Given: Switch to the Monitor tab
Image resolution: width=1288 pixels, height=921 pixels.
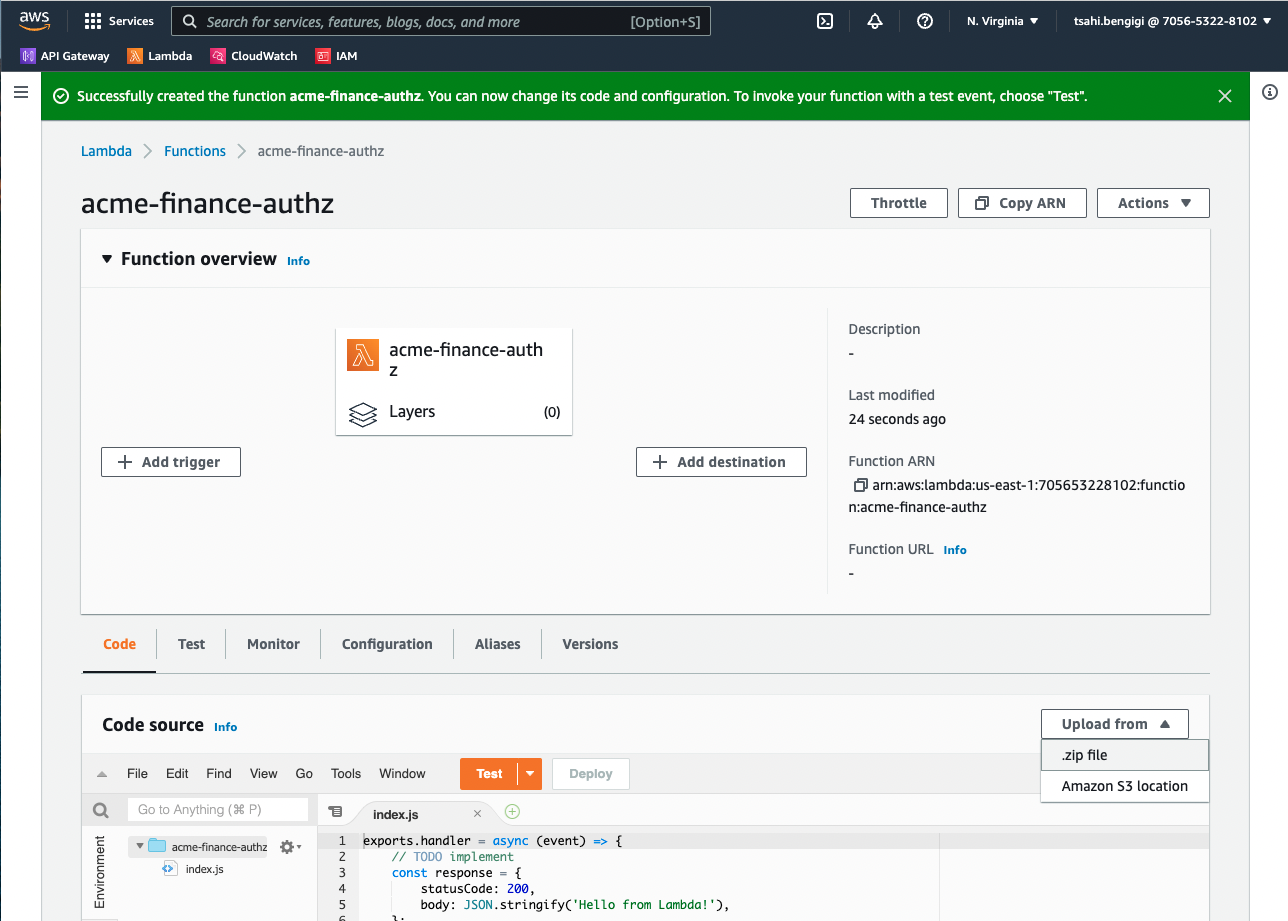Looking at the screenshot, I should point(273,644).
